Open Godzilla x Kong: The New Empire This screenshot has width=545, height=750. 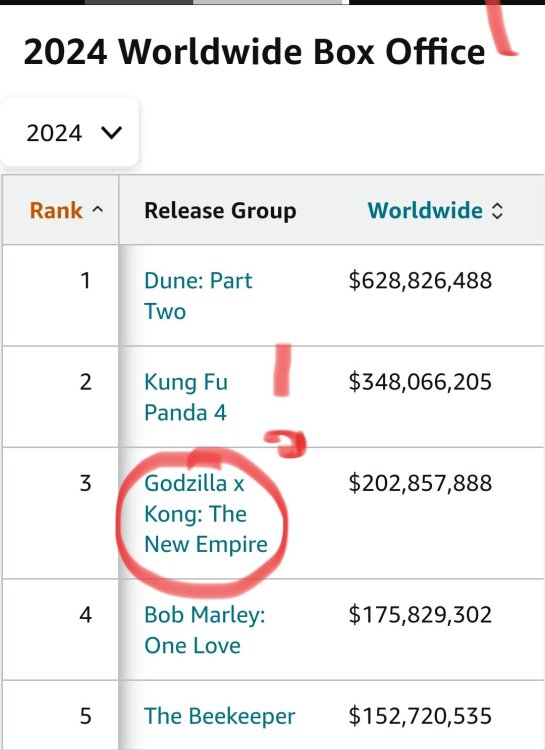click(206, 514)
